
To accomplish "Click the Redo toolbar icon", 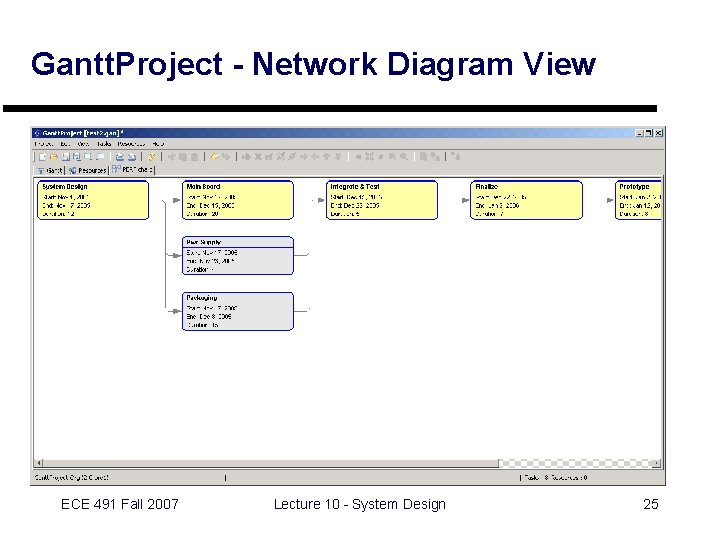I will coord(226,157).
